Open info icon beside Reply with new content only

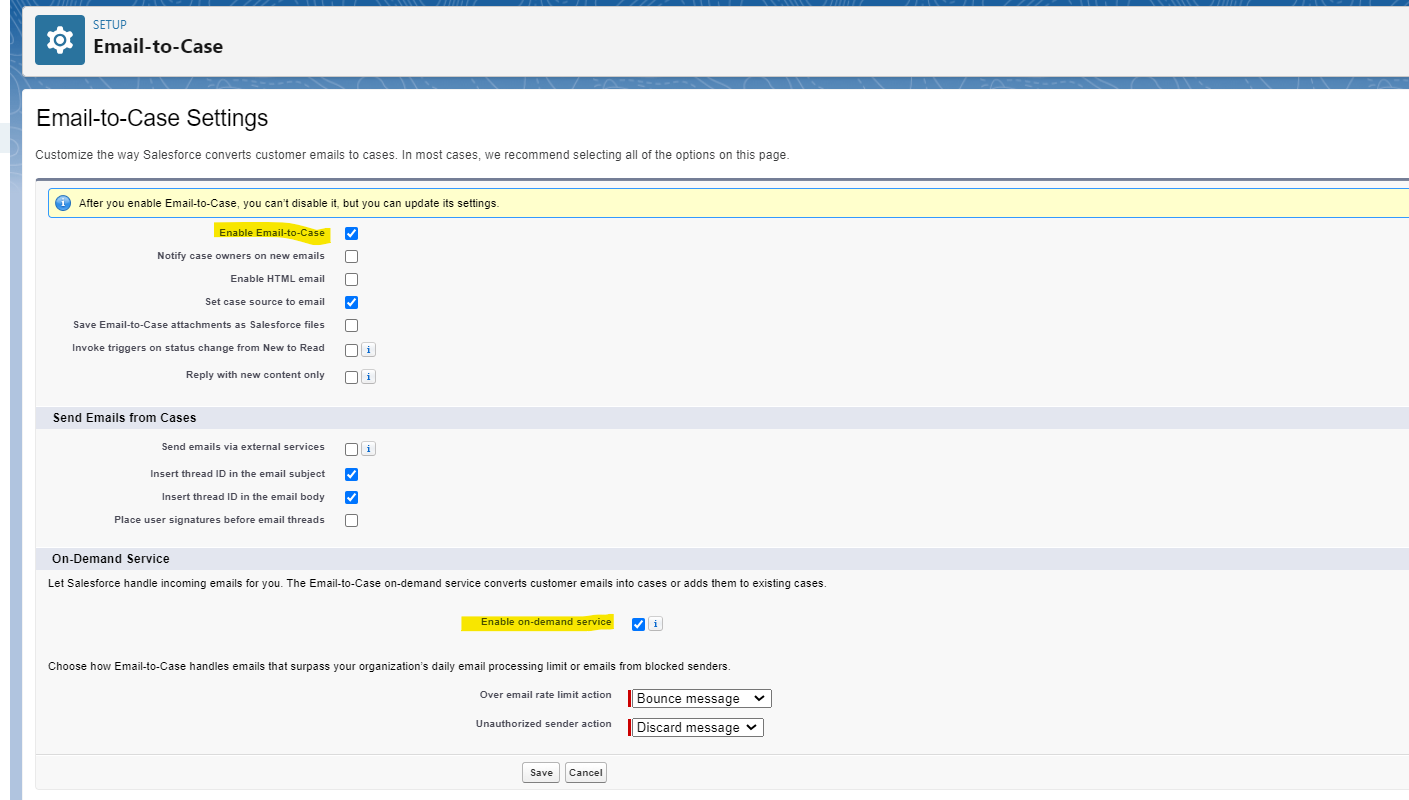point(368,377)
